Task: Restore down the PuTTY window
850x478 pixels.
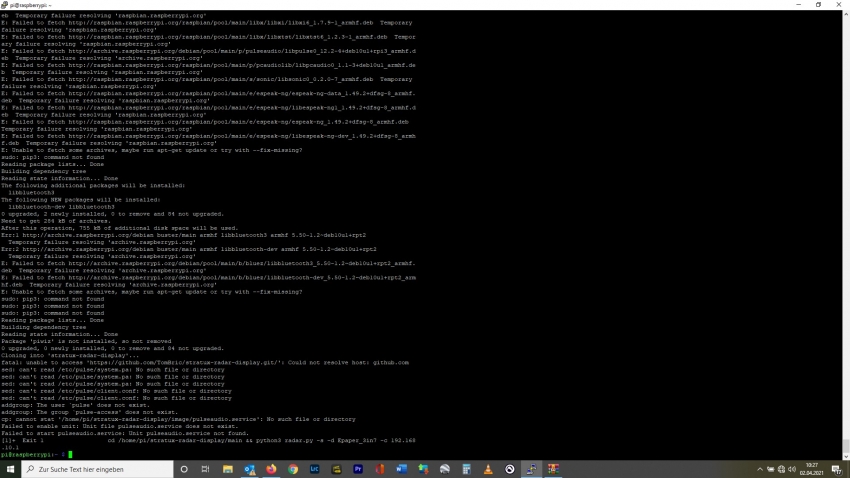Action: coord(819,4)
